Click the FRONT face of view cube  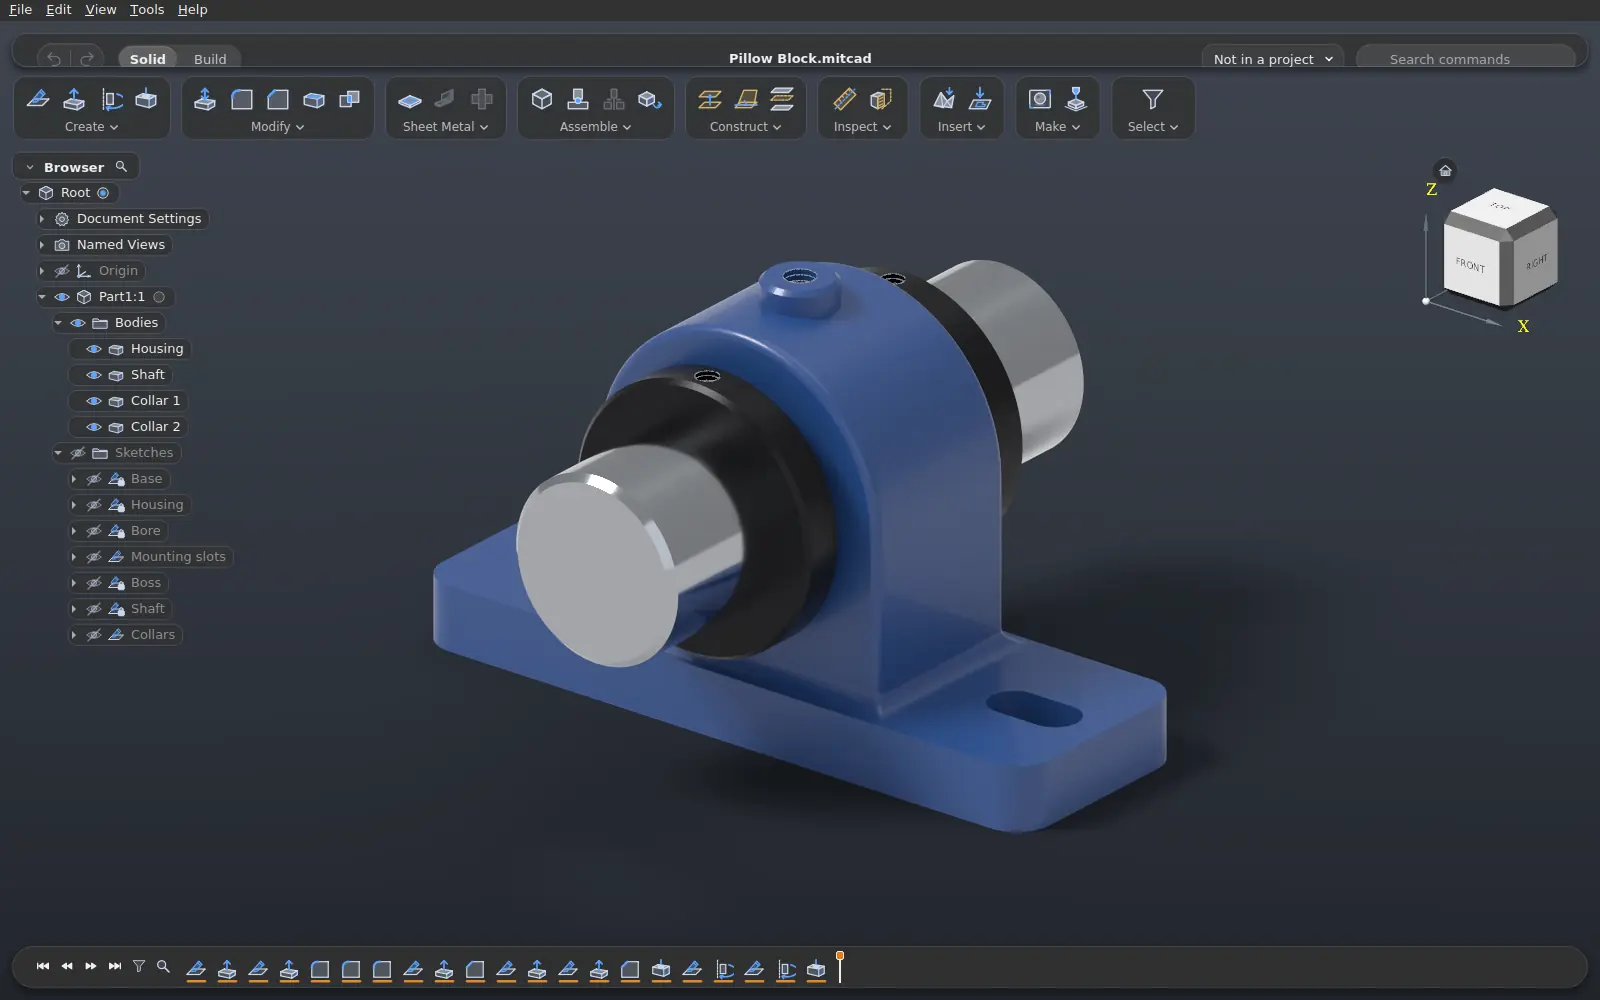click(x=1471, y=265)
